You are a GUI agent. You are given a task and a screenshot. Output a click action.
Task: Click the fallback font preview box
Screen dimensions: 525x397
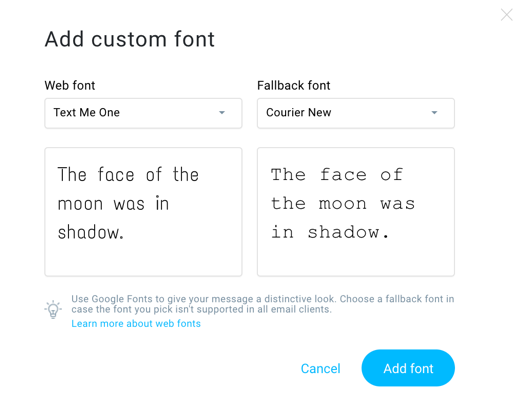(356, 212)
